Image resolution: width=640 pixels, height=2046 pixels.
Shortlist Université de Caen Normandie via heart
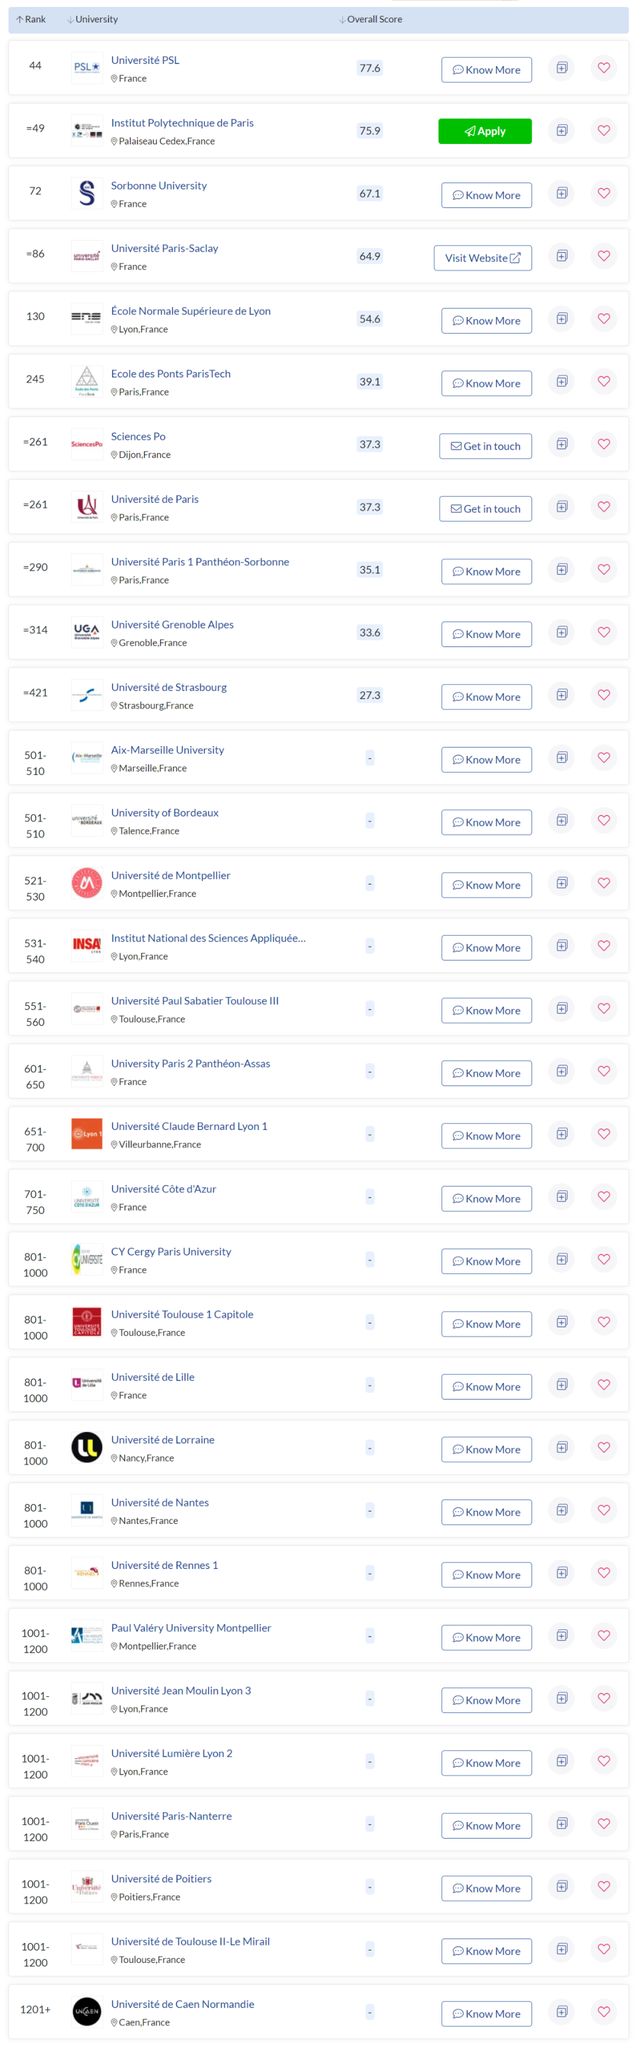pyautogui.click(x=604, y=2011)
